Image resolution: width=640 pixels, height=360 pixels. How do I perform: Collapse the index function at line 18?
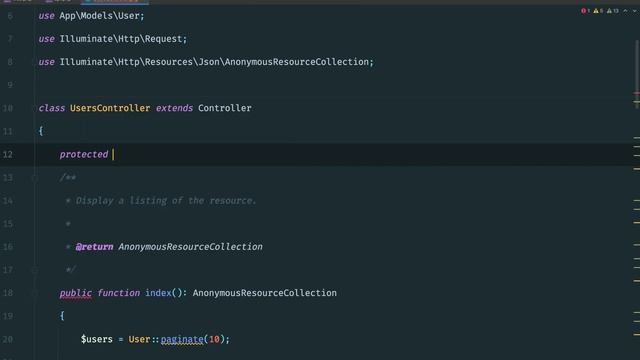click(35, 293)
